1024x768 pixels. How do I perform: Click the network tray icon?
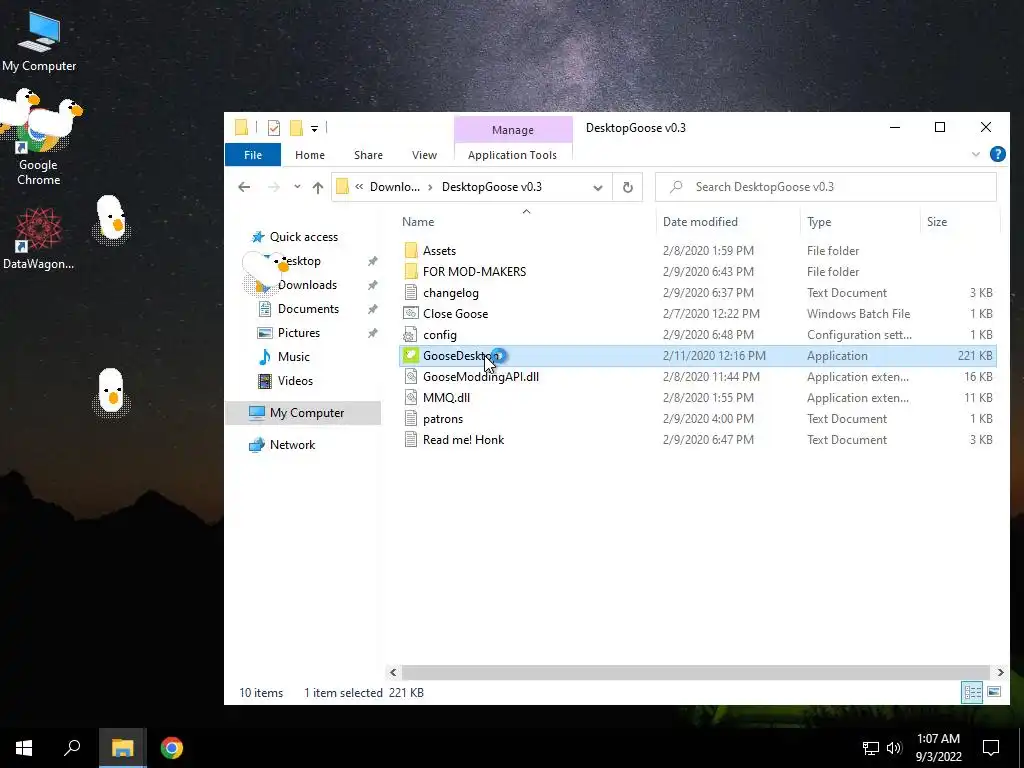[x=871, y=748]
